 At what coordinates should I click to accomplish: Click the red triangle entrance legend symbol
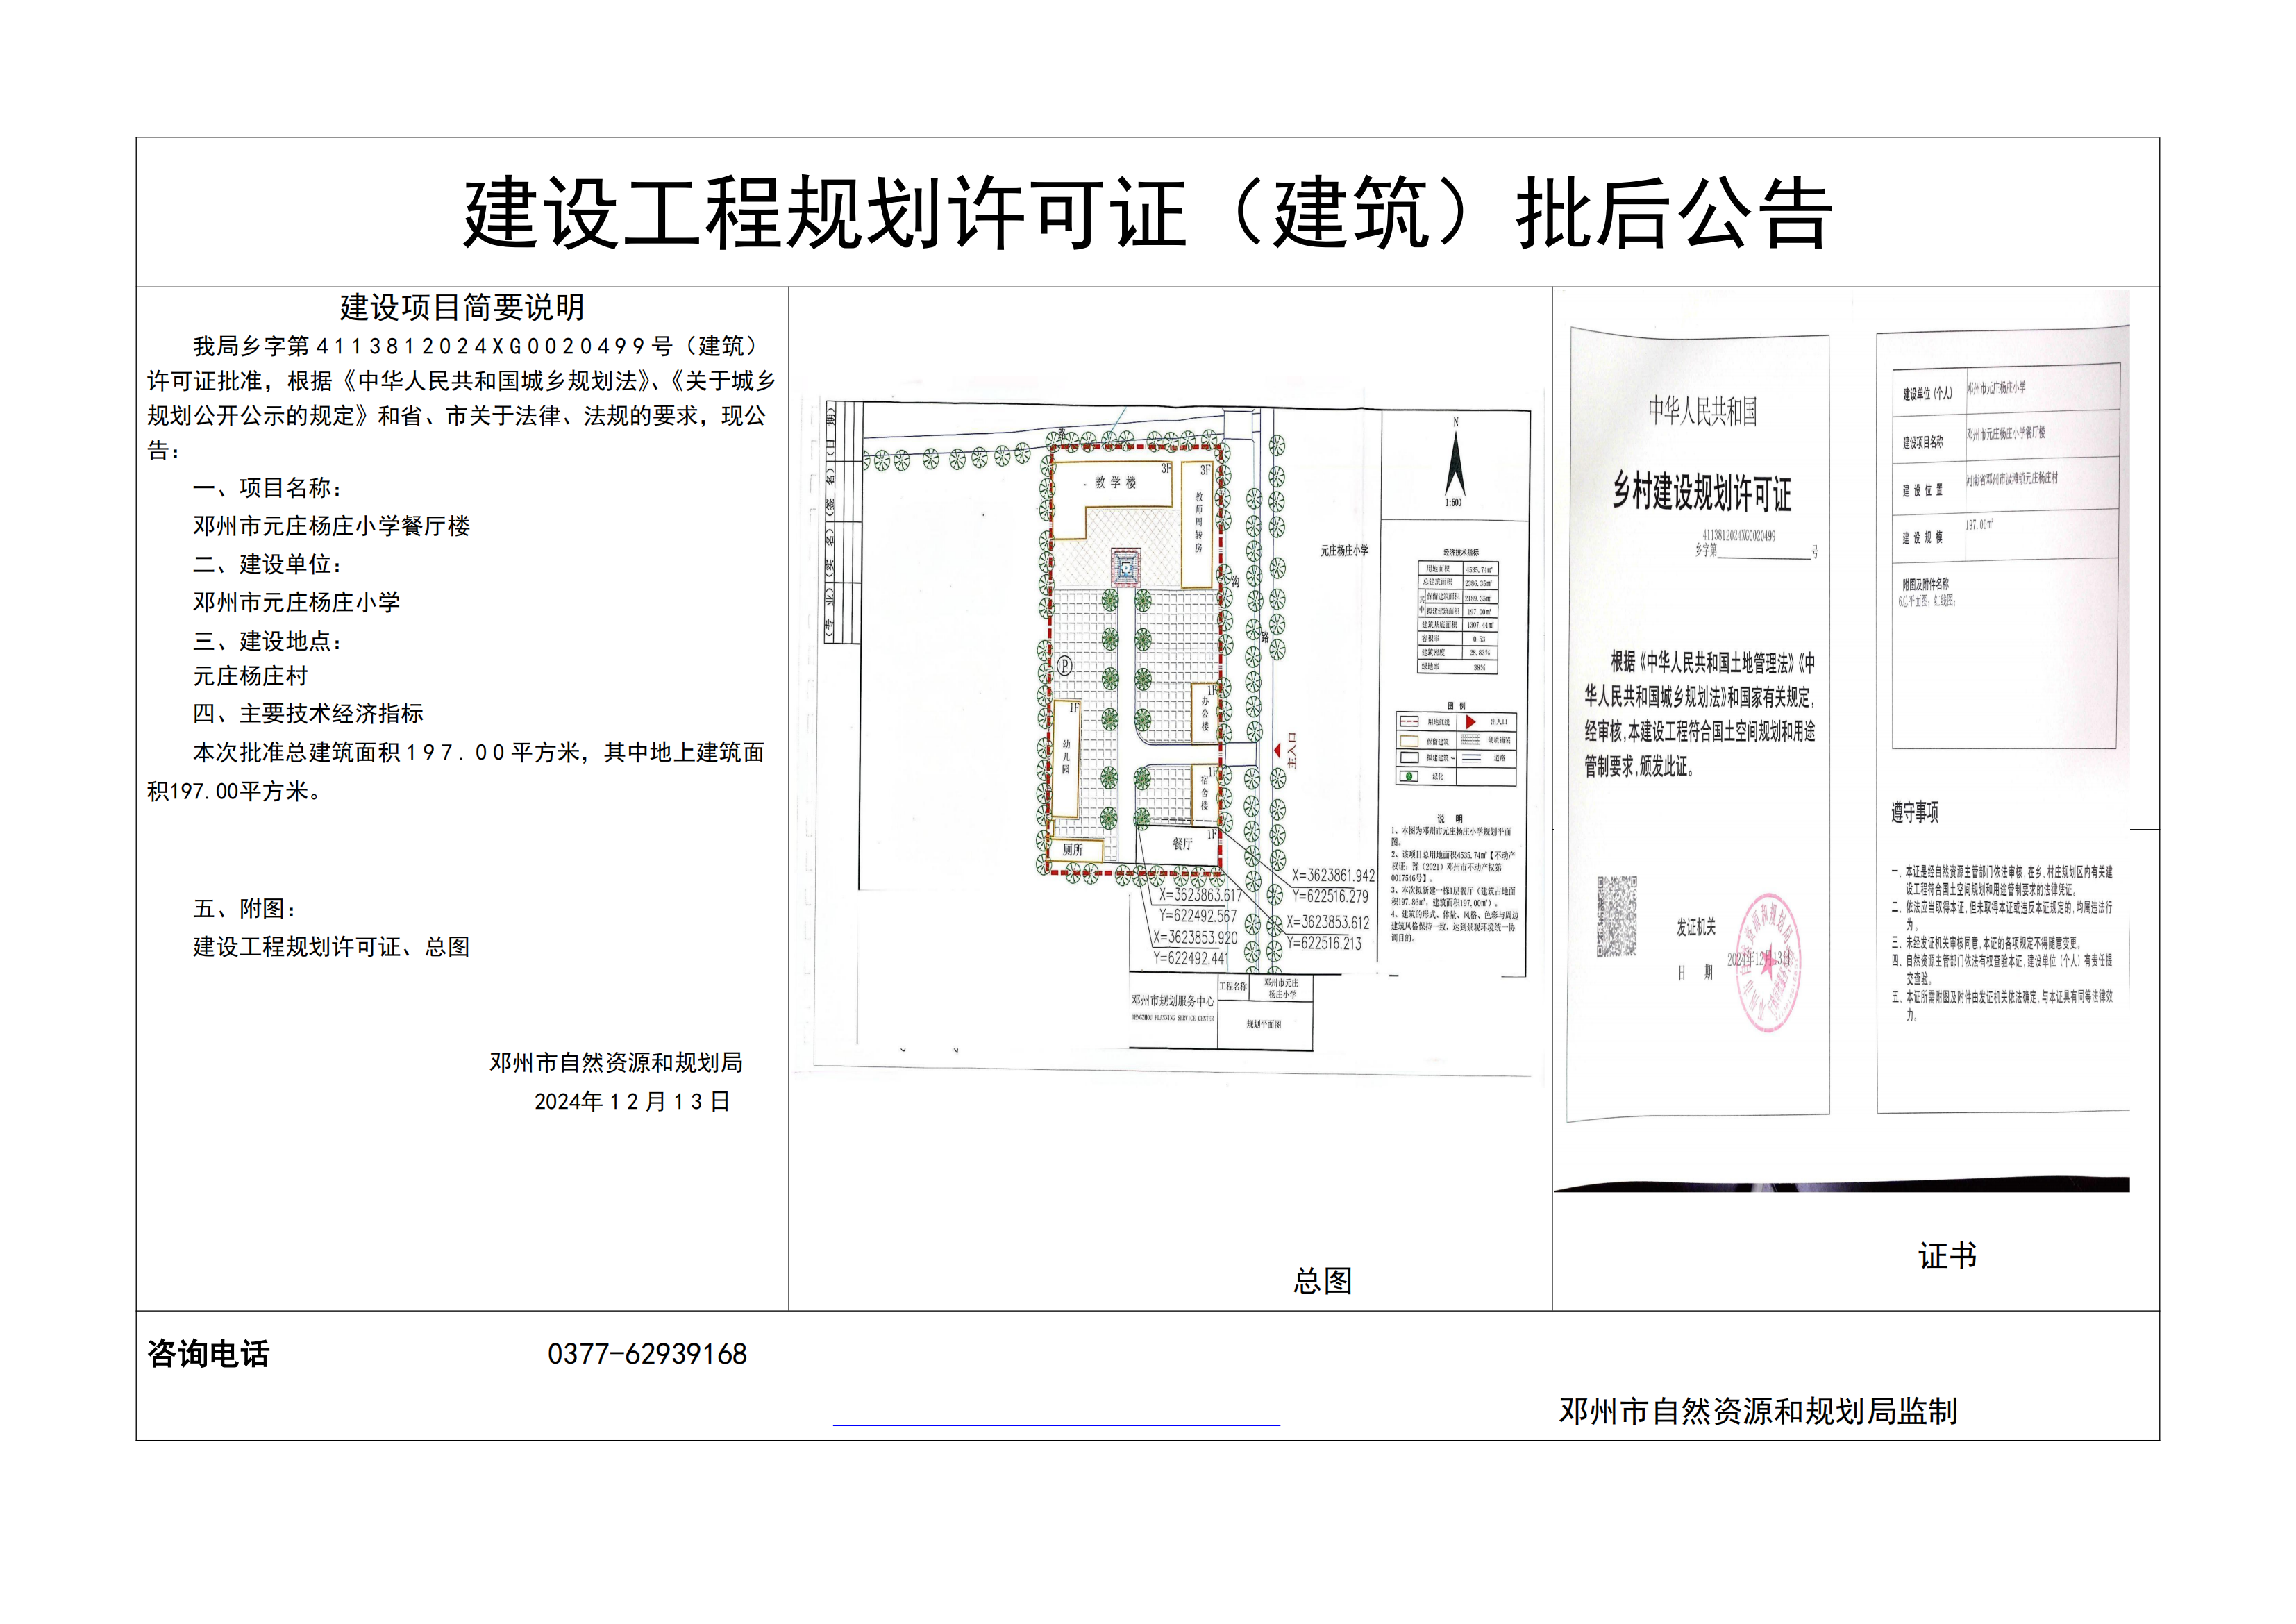point(1471,721)
